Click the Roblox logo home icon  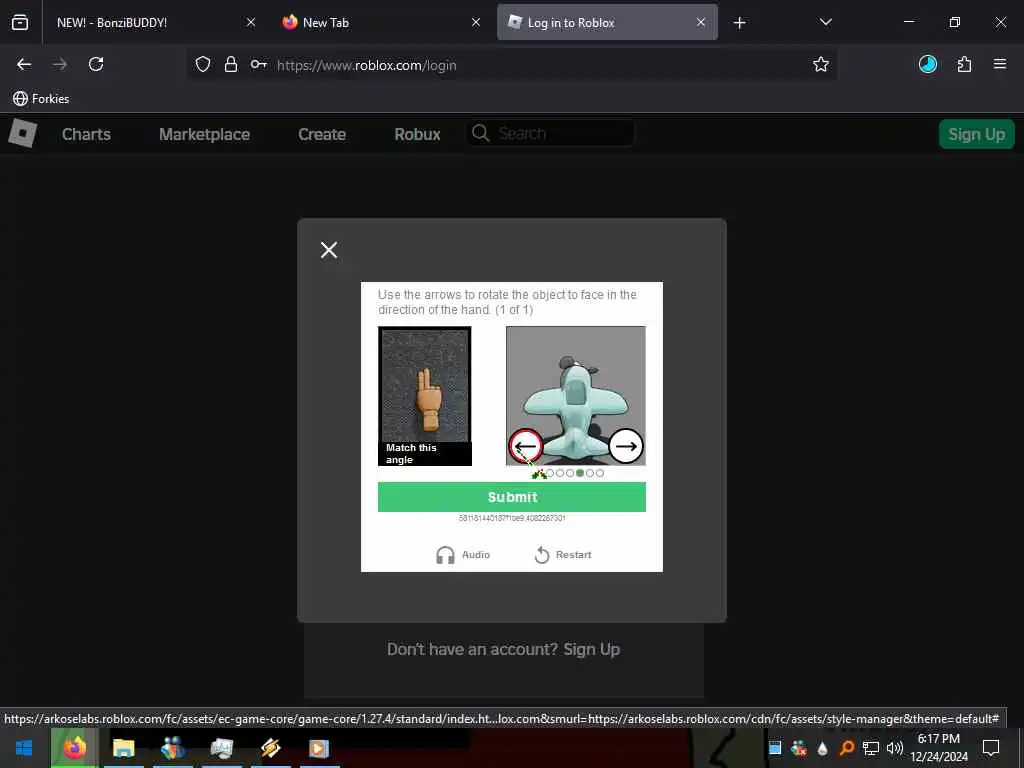point(22,133)
